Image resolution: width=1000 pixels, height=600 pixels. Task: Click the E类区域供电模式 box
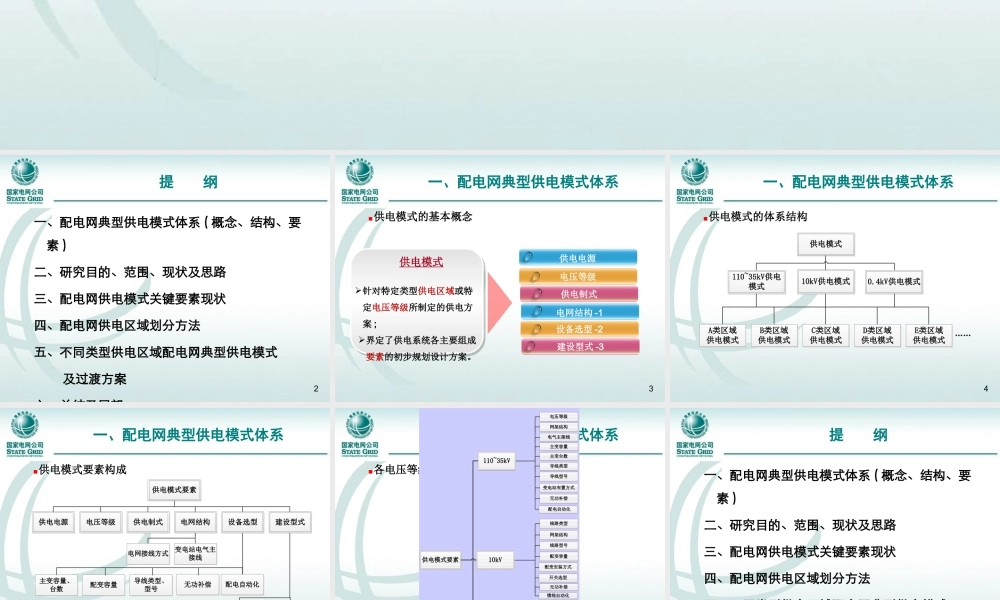coord(929,335)
